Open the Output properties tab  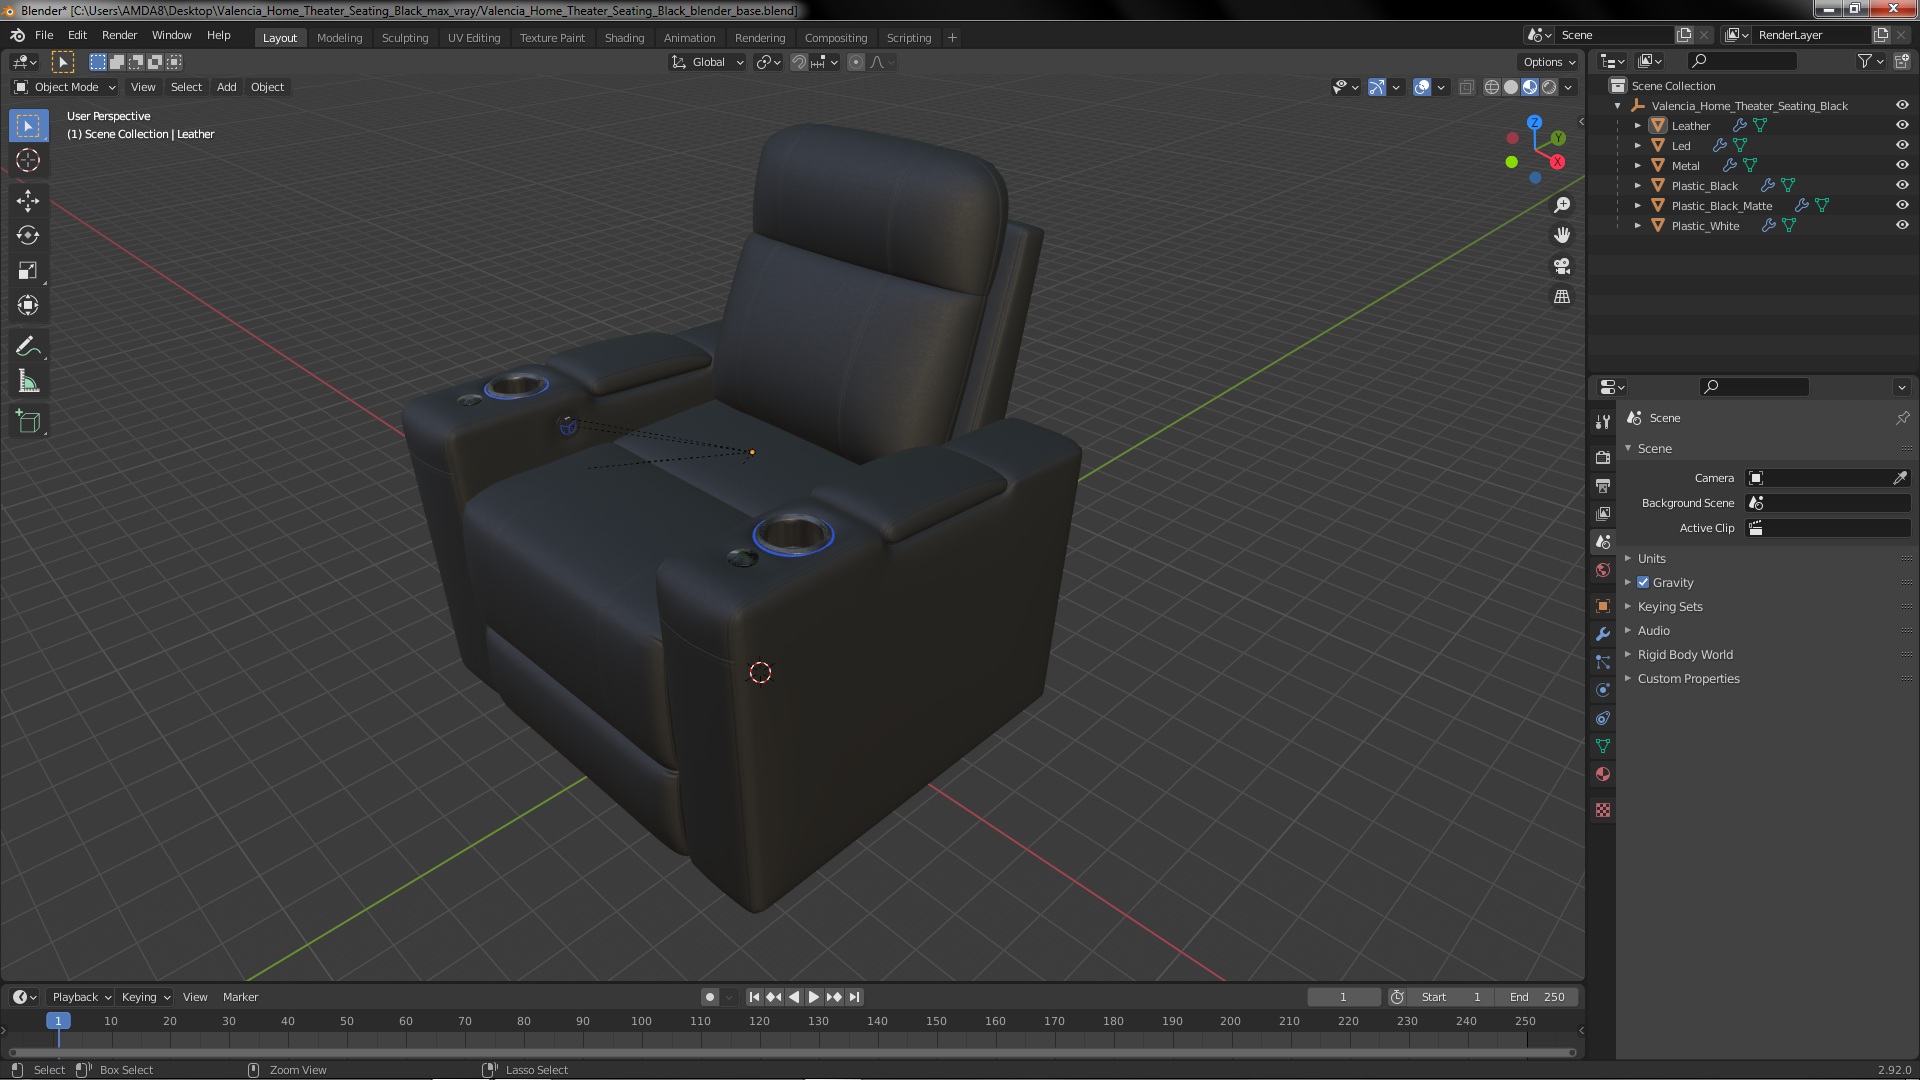click(1603, 485)
